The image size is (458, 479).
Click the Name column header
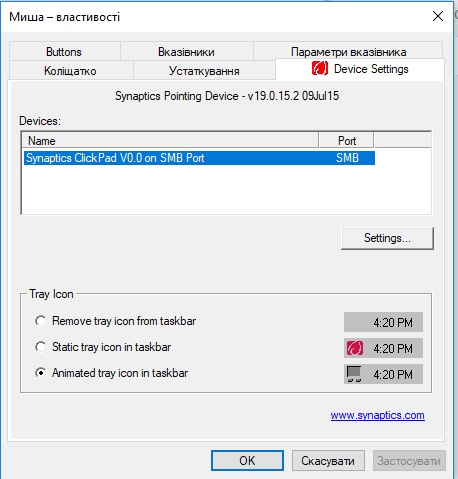(x=170, y=140)
